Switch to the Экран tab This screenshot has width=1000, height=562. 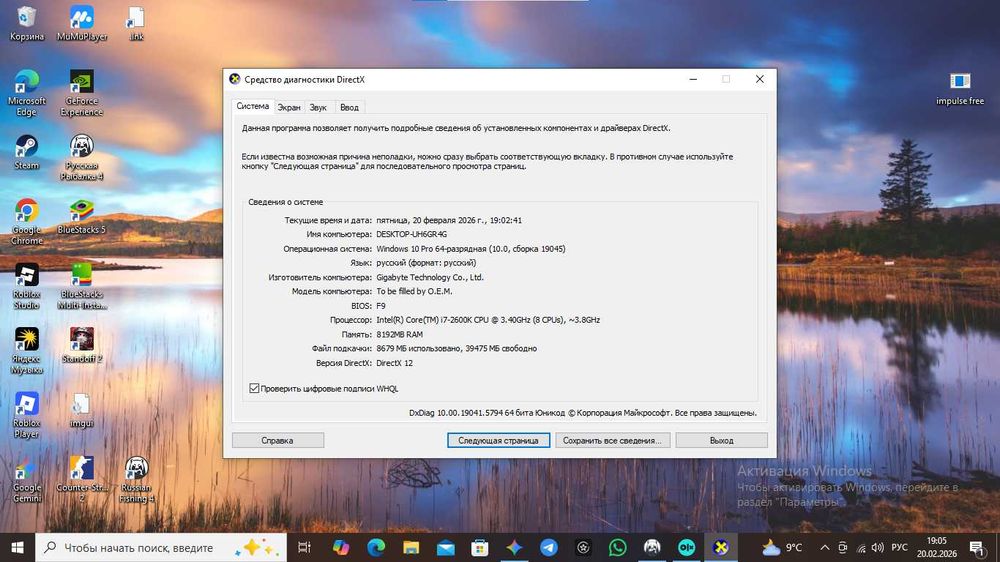tap(289, 107)
